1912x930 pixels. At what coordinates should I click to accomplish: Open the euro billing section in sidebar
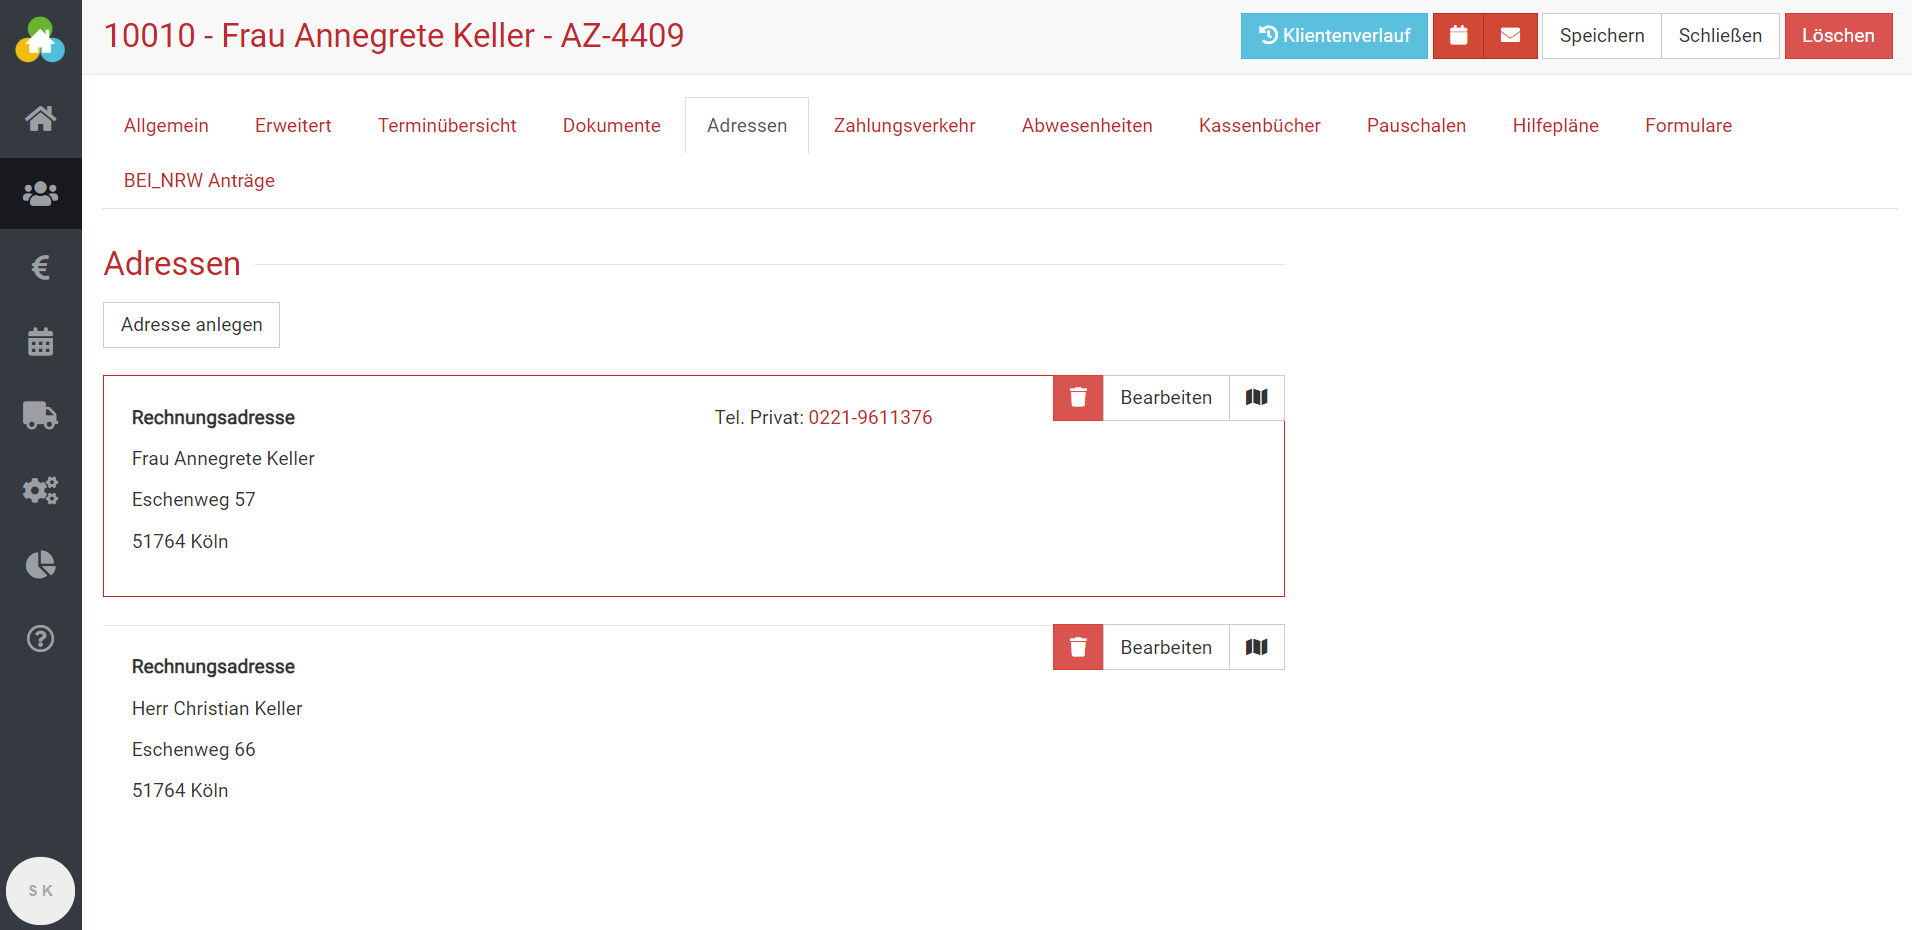click(40, 267)
